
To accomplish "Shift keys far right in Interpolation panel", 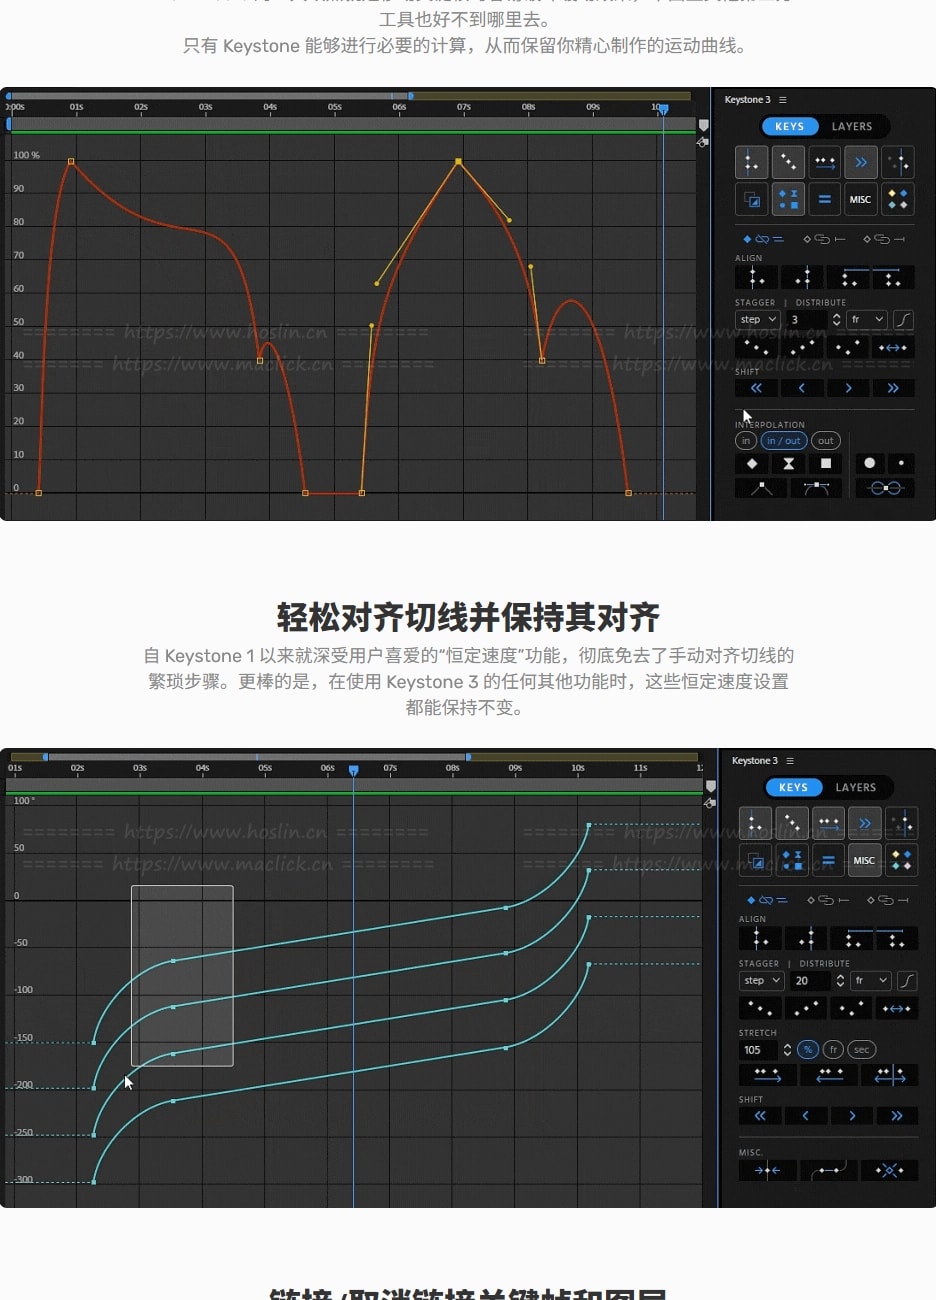I will click(x=893, y=388).
